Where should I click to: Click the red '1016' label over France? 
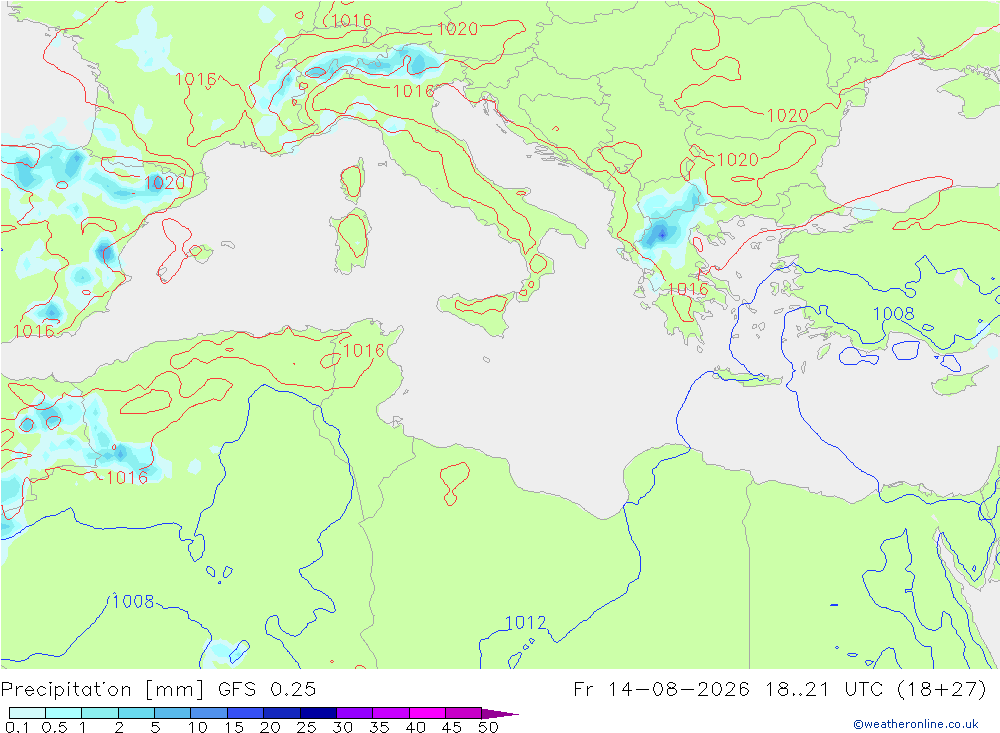[196, 80]
